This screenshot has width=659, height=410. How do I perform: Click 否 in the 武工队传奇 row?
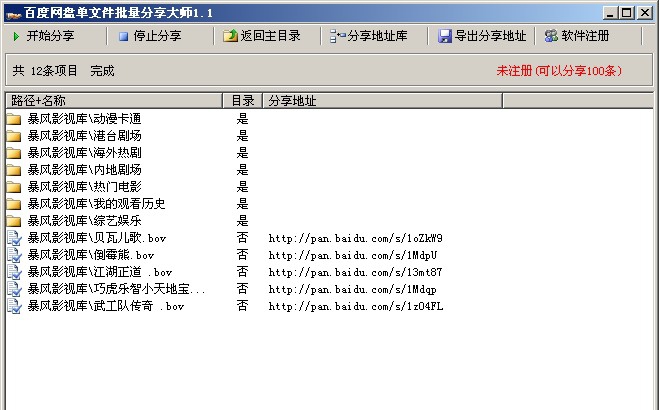tap(243, 306)
